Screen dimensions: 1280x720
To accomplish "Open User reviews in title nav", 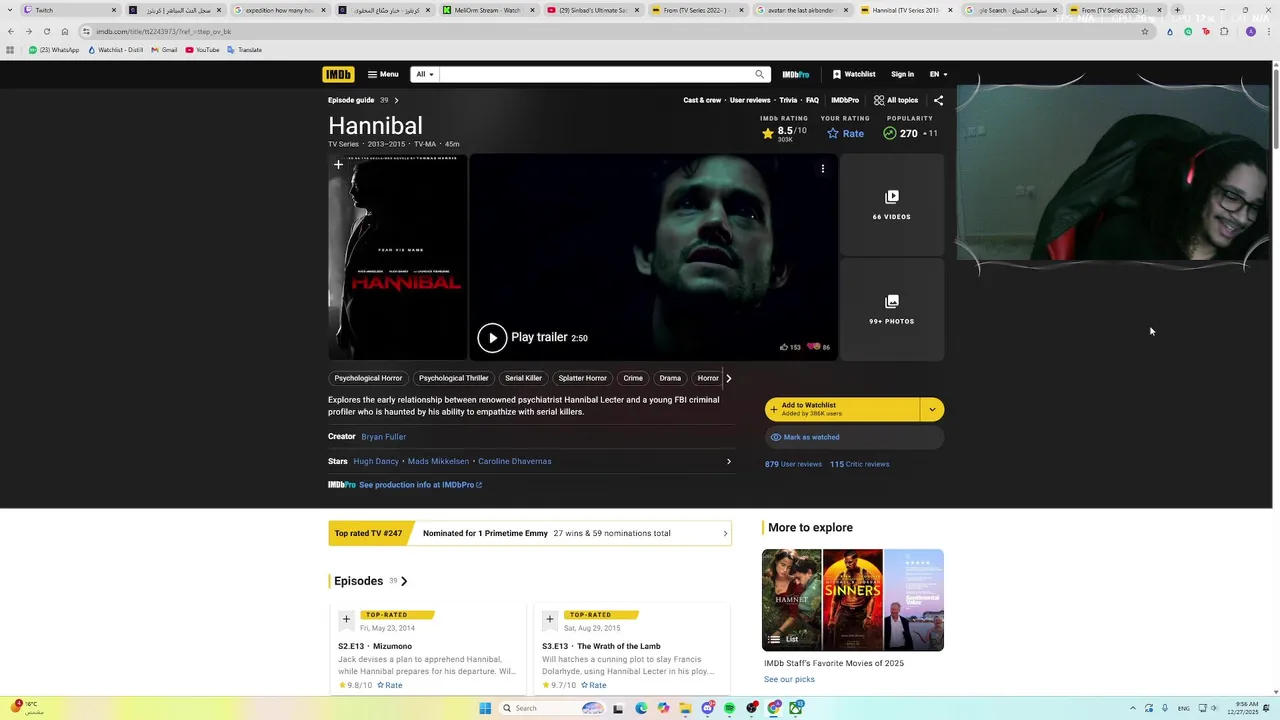I will click(750, 100).
